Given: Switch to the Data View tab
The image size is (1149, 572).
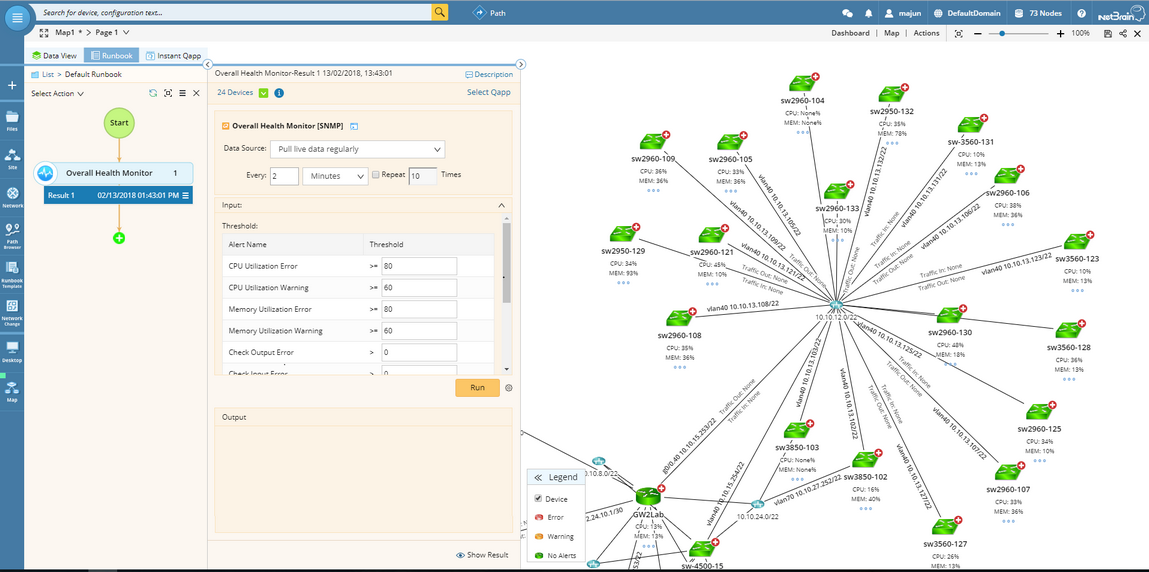Looking at the screenshot, I should click(x=54, y=56).
